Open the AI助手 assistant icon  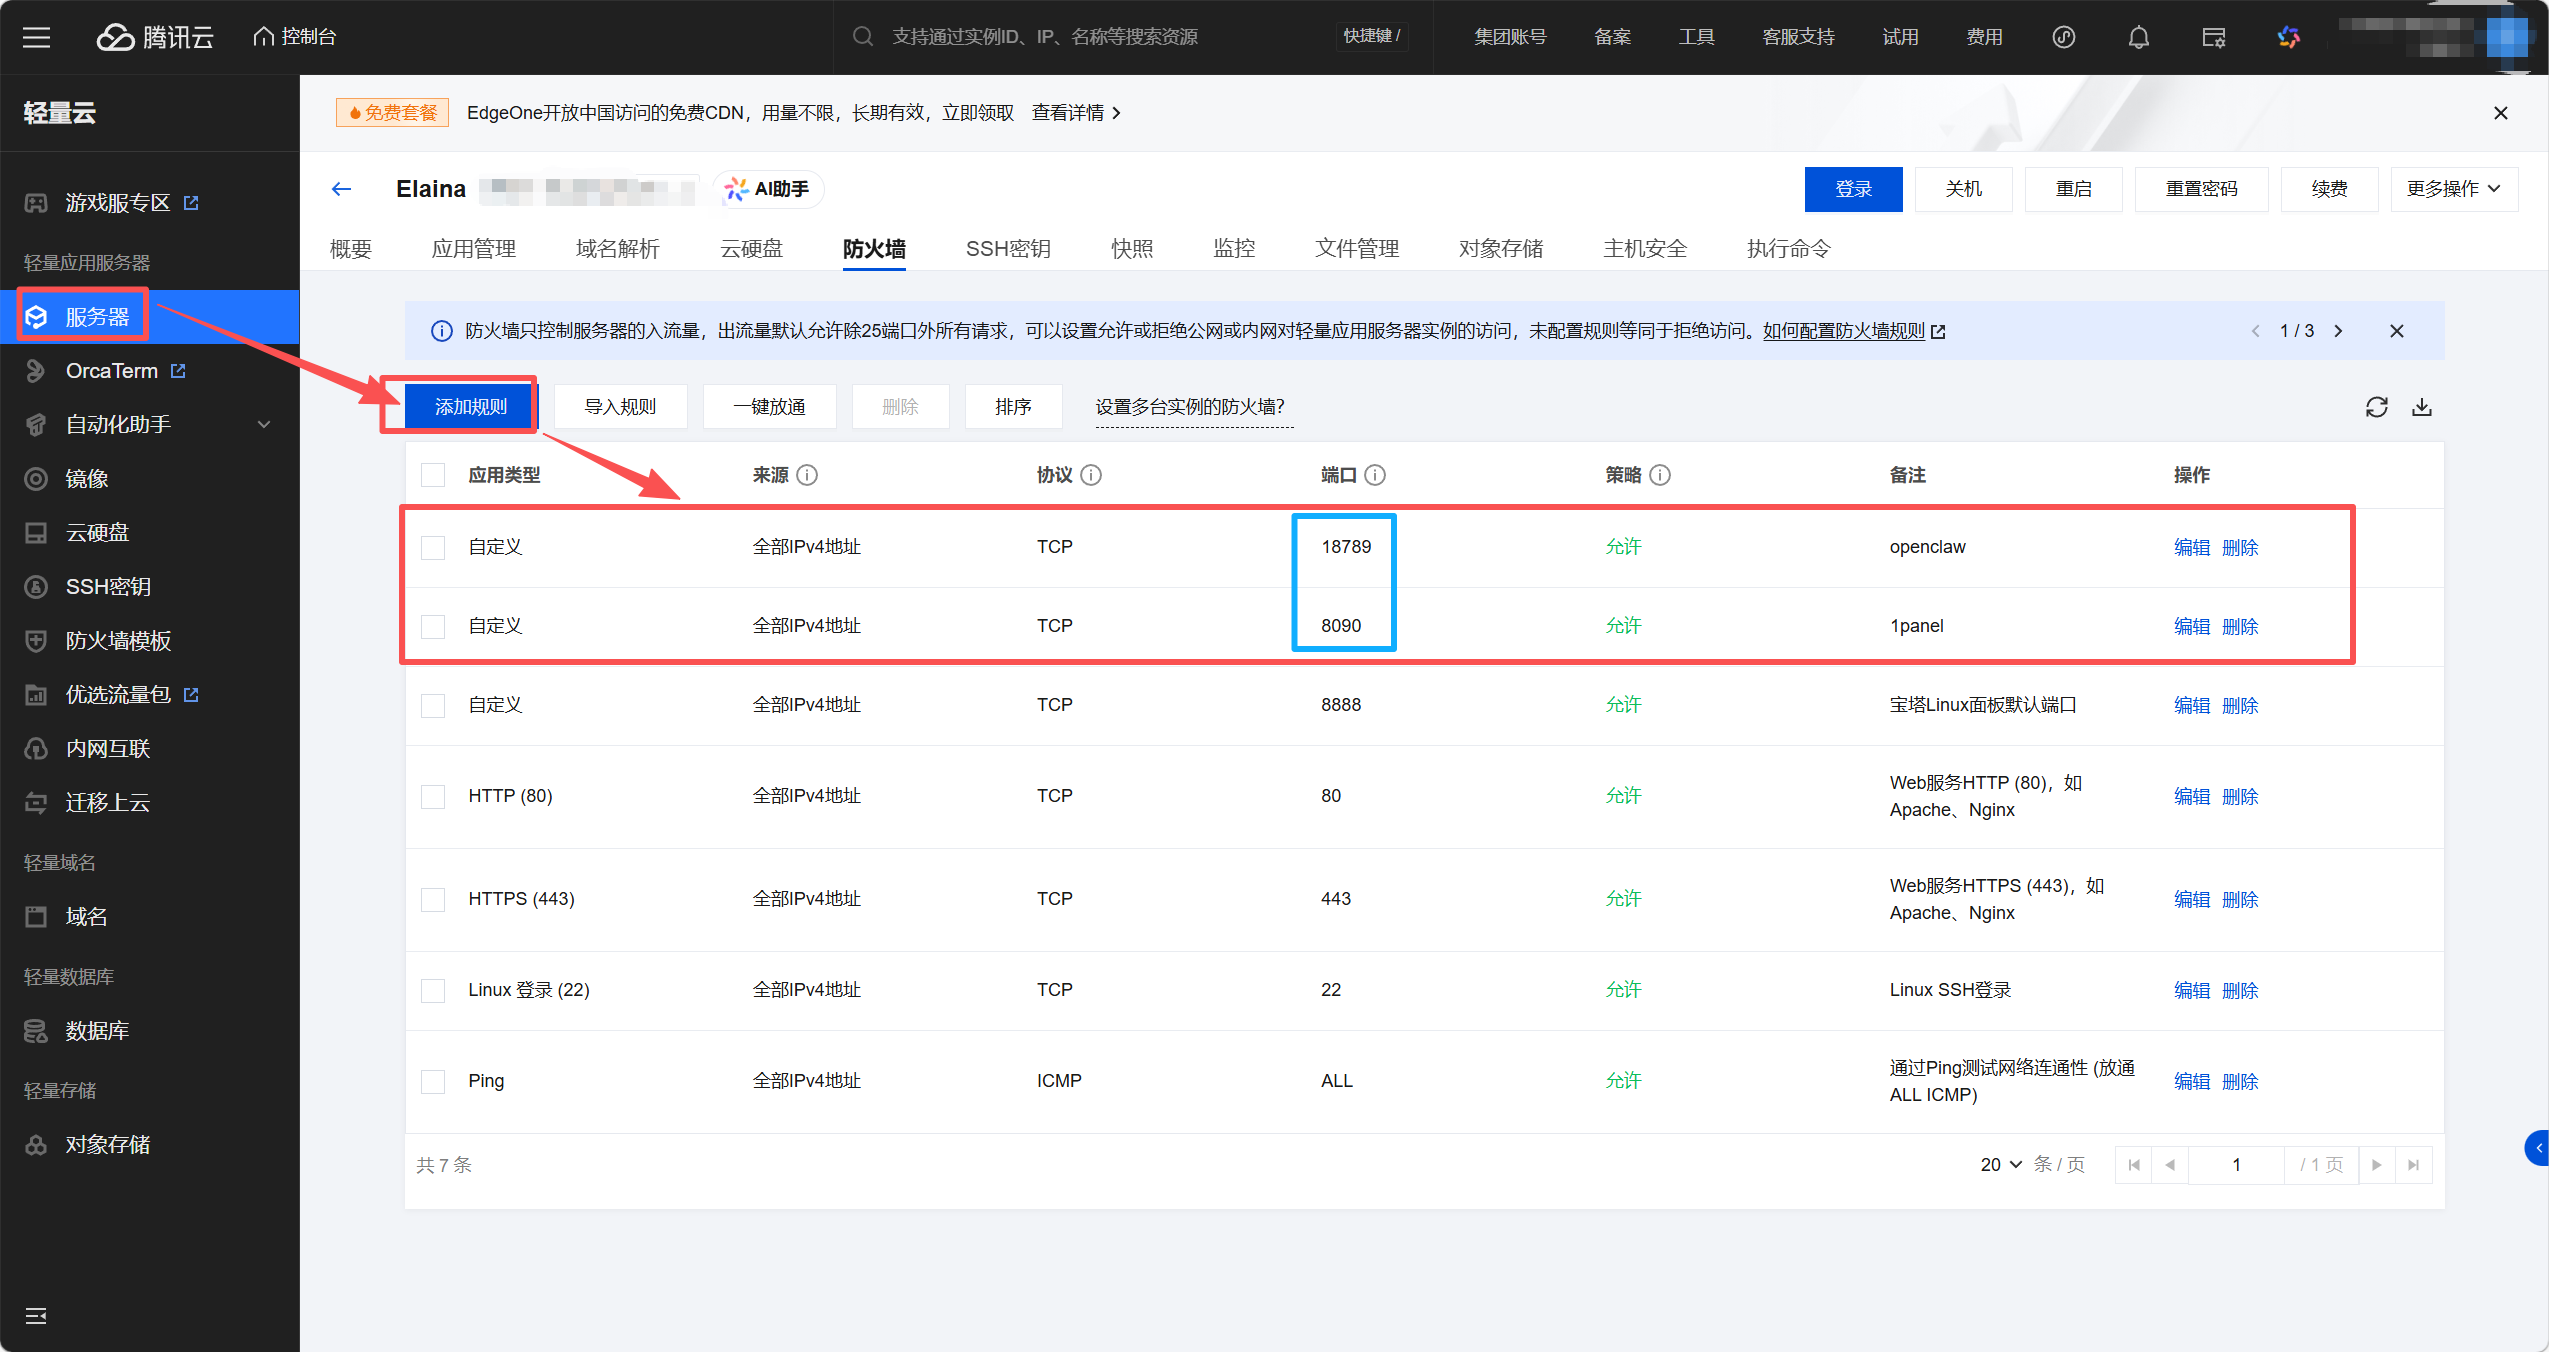768,189
